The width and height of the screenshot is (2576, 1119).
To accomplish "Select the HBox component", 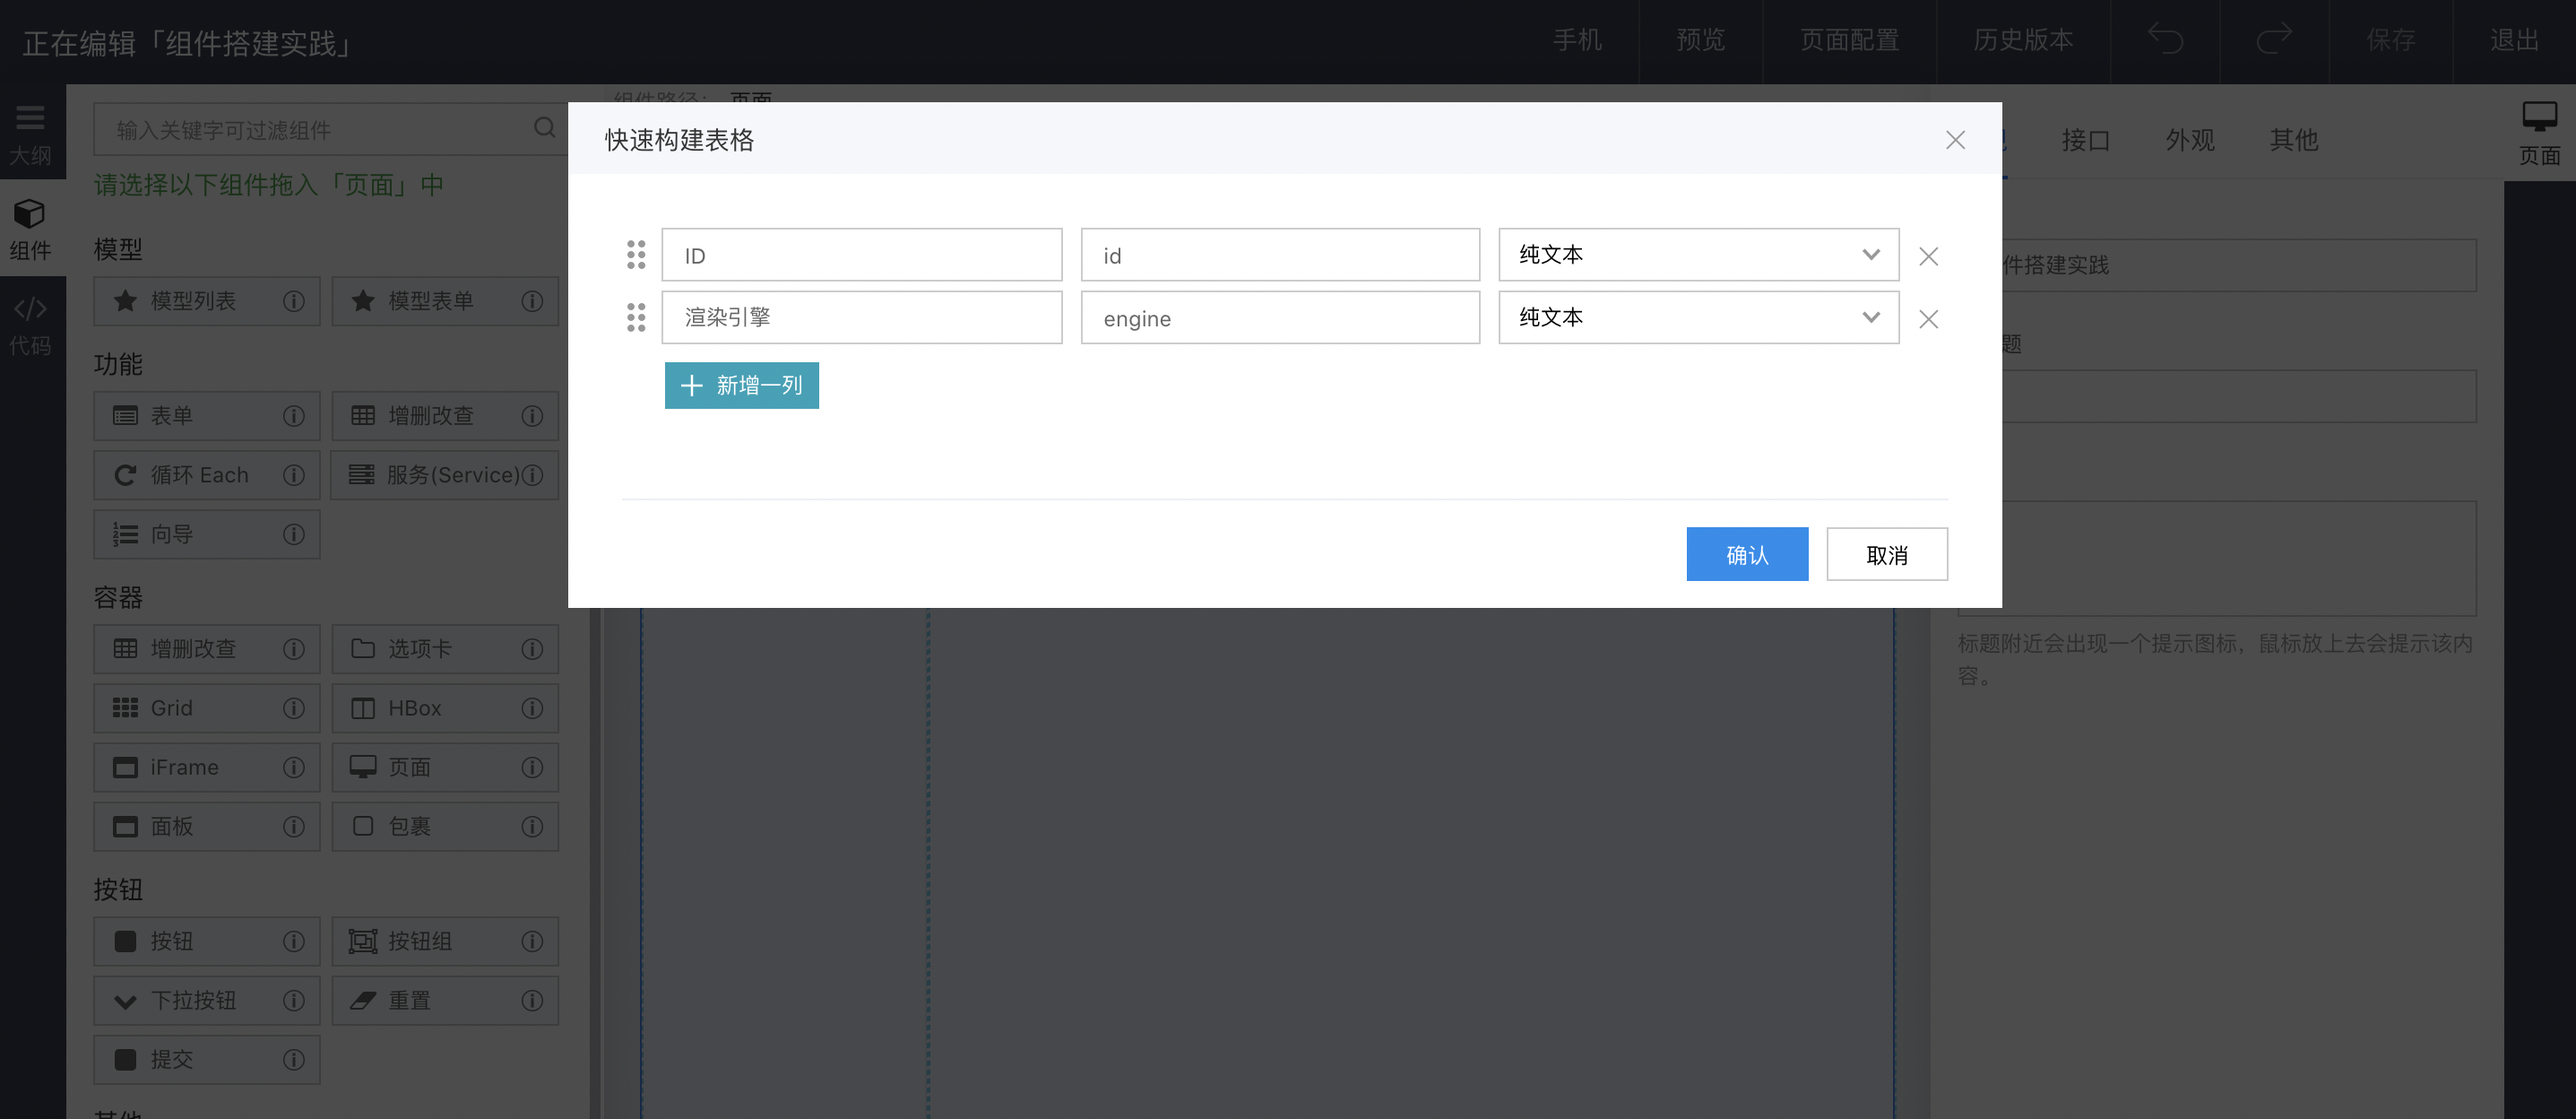I will pyautogui.click(x=445, y=708).
